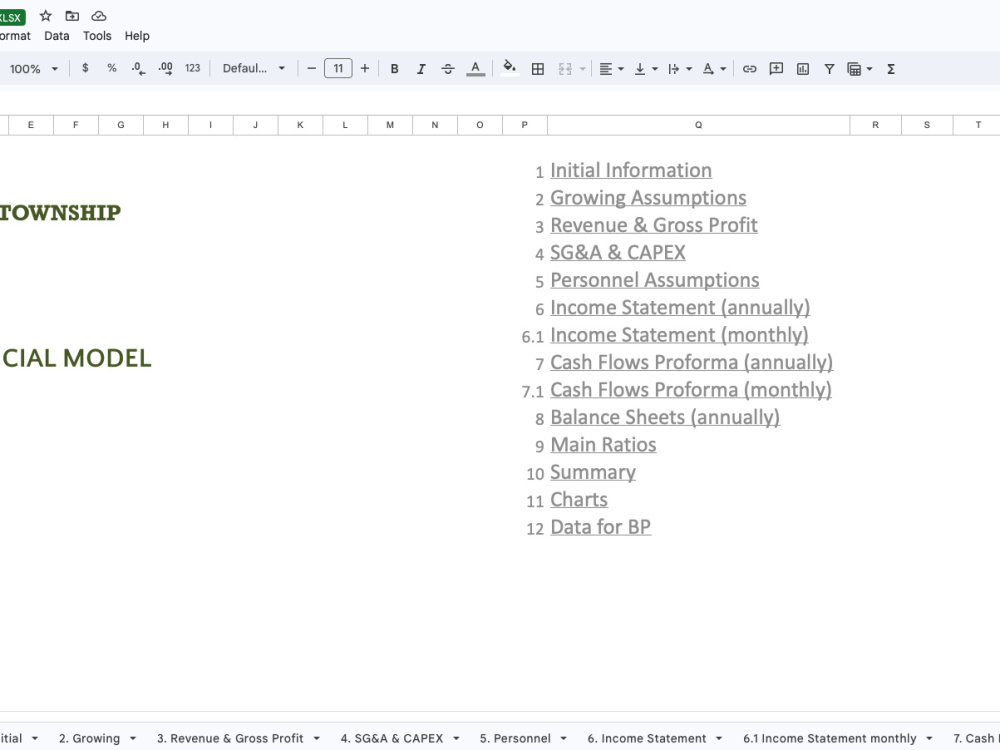This screenshot has width=1000, height=750.
Task: Open the Tools menu
Action: (x=97, y=36)
